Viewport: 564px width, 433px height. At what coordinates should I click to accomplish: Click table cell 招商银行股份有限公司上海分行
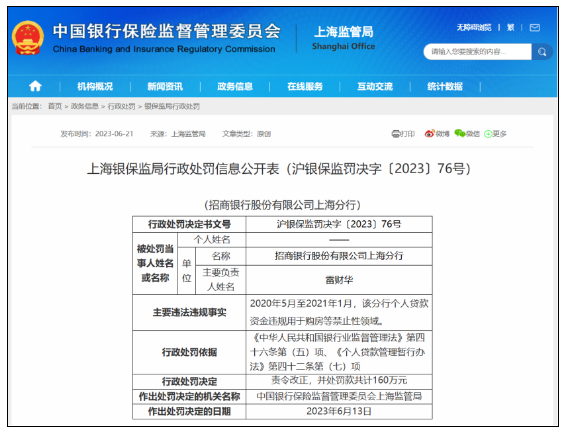(339, 256)
